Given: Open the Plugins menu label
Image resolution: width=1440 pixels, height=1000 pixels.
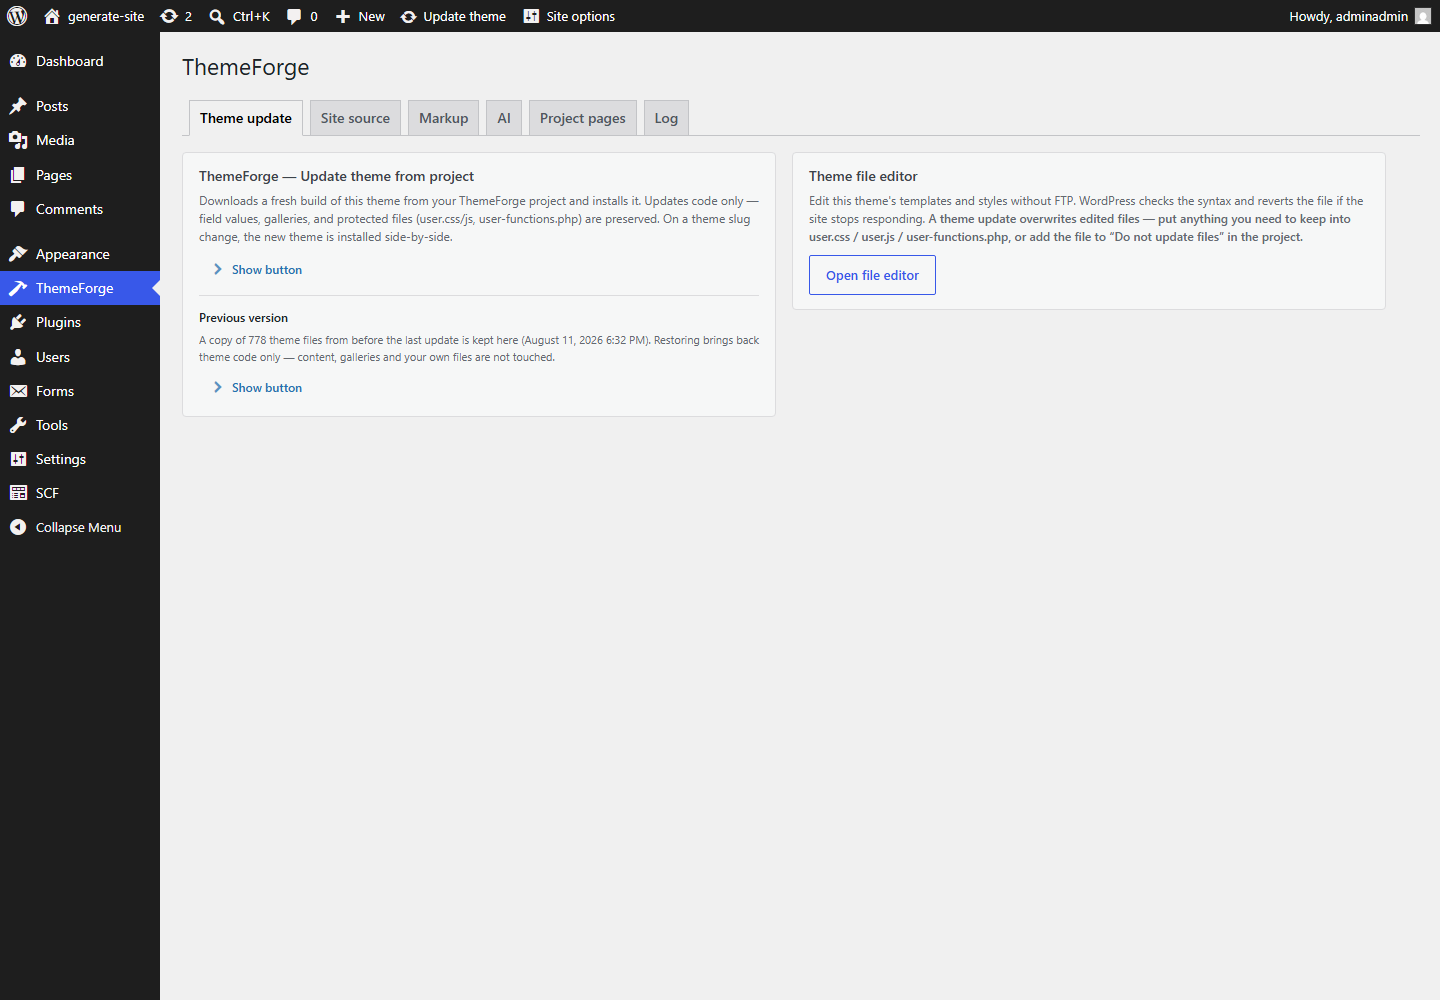Looking at the screenshot, I should [58, 322].
